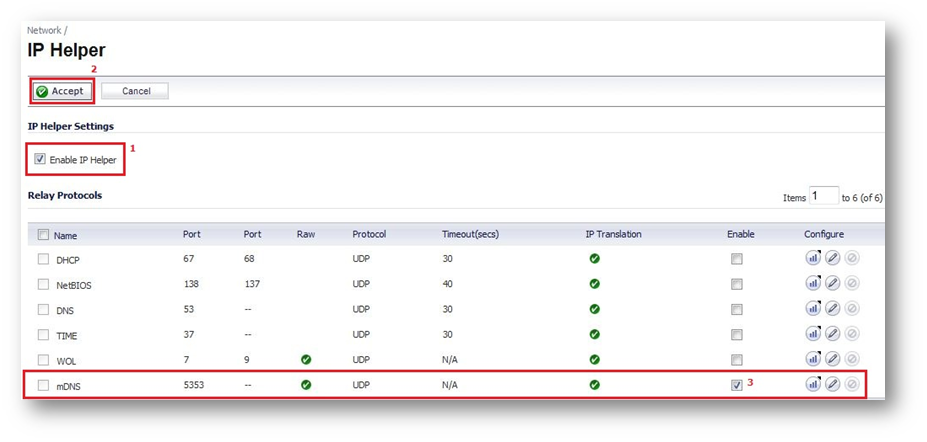Image resolution: width=927 pixels, height=442 pixels.
Task: Open statistics icon for DHCP protocol
Action: point(813,258)
